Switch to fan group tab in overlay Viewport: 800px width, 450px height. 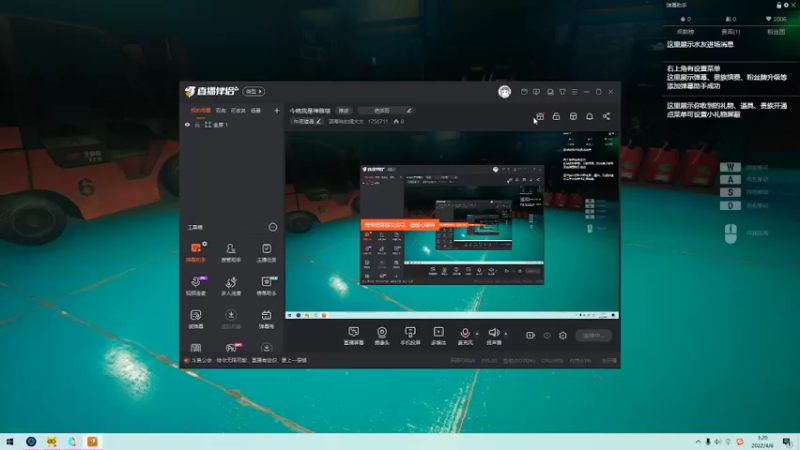(776, 32)
